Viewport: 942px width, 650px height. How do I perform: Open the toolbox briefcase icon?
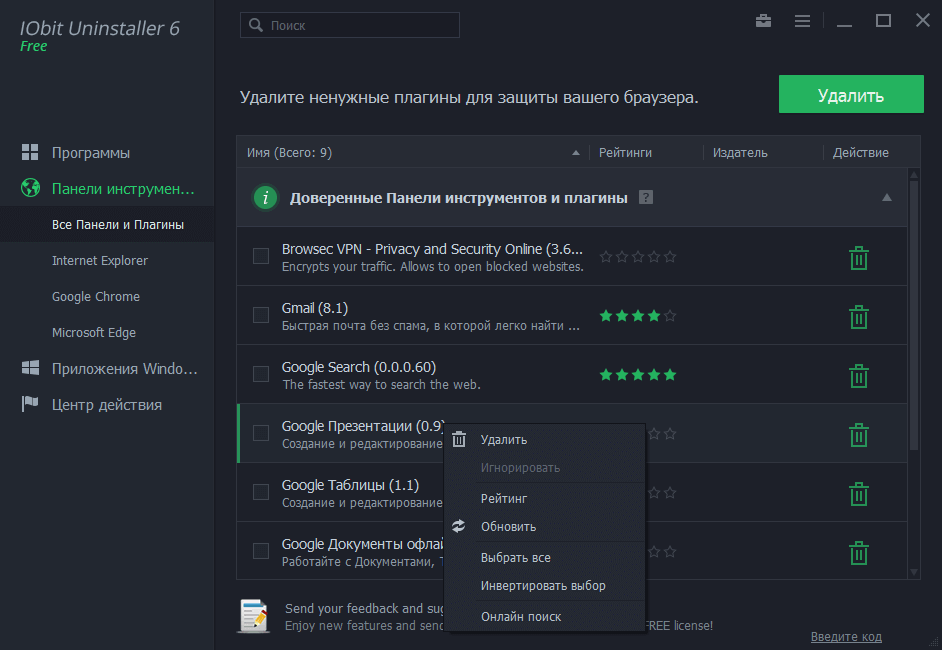(763, 21)
